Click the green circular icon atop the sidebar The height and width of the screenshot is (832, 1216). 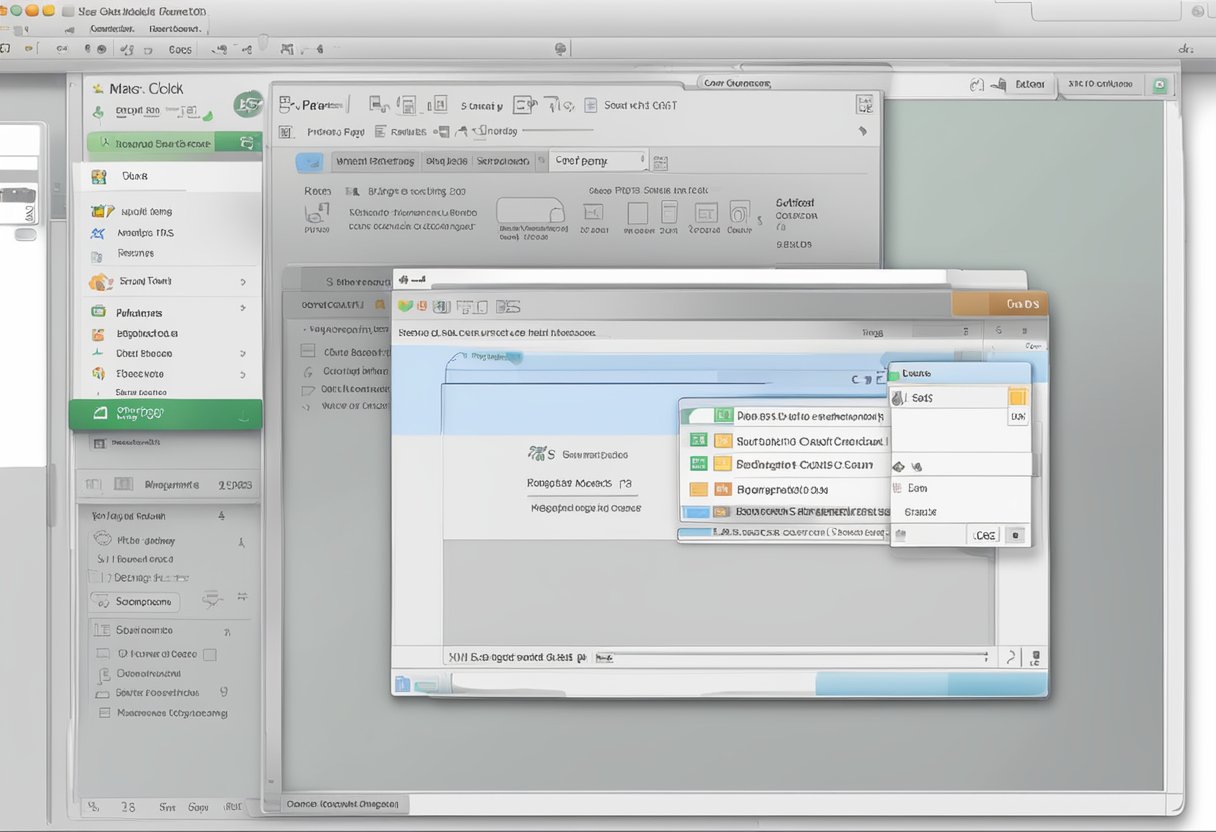coord(247,103)
